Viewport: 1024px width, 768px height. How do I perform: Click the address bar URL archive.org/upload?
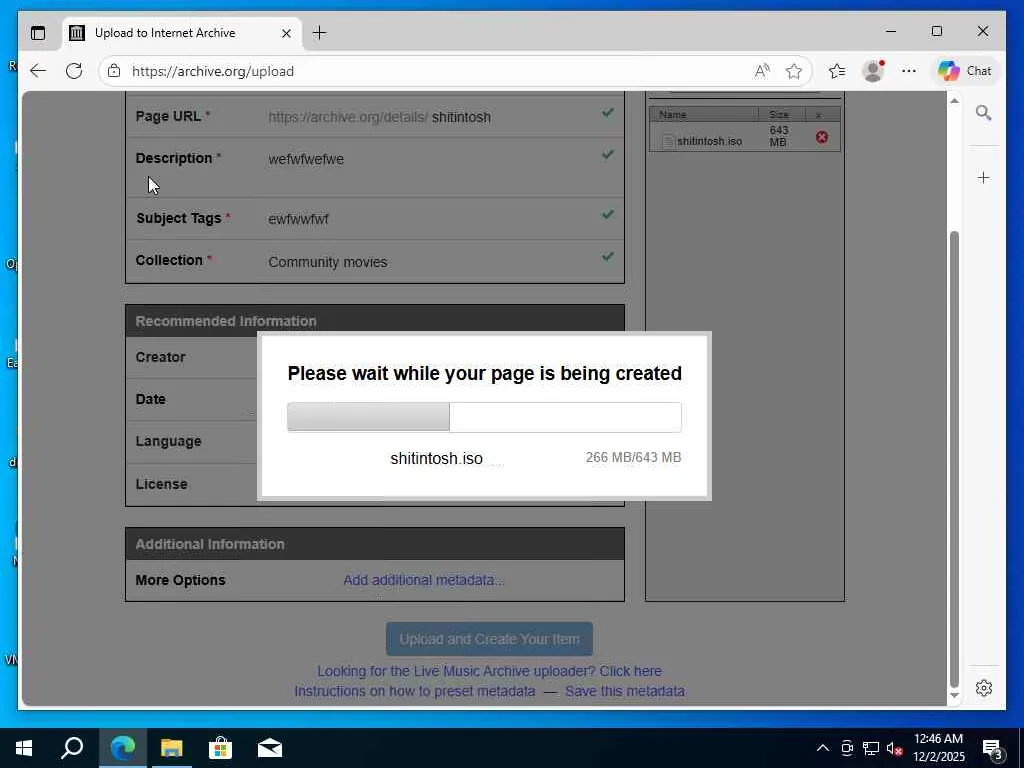[213, 71]
